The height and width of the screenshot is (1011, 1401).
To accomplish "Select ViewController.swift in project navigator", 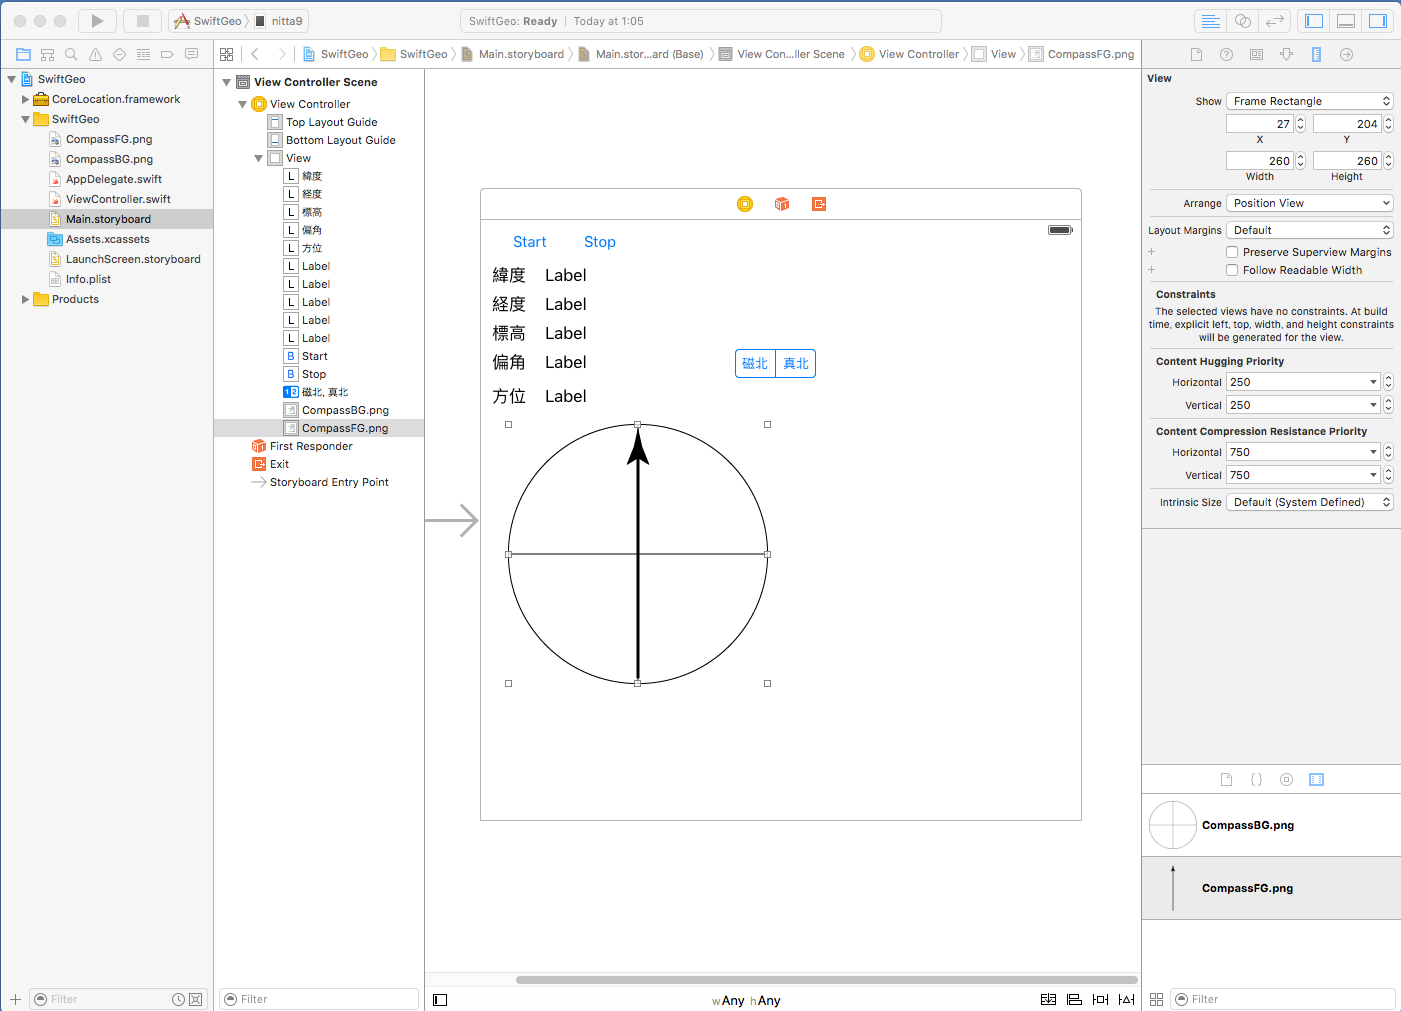I will click(x=118, y=199).
